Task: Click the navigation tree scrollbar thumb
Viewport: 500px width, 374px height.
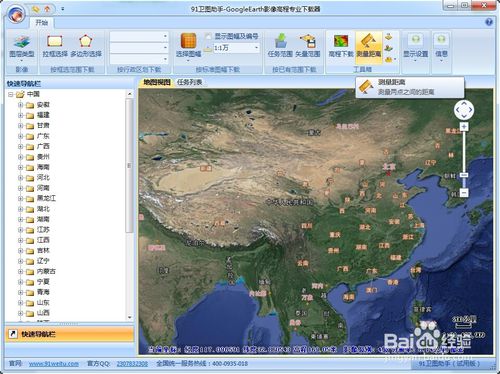Action: (129, 165)
